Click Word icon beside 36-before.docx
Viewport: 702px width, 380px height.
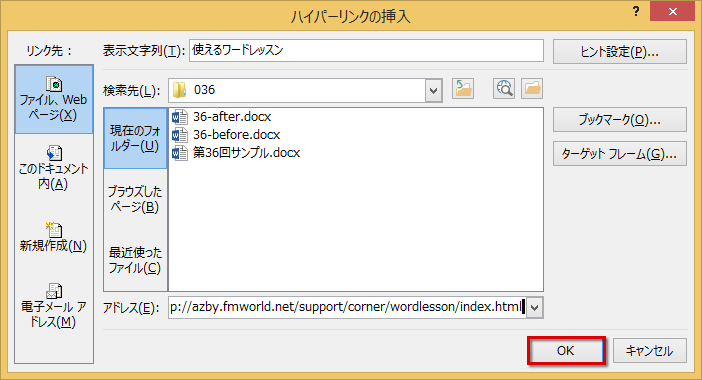tap(180, 135)
